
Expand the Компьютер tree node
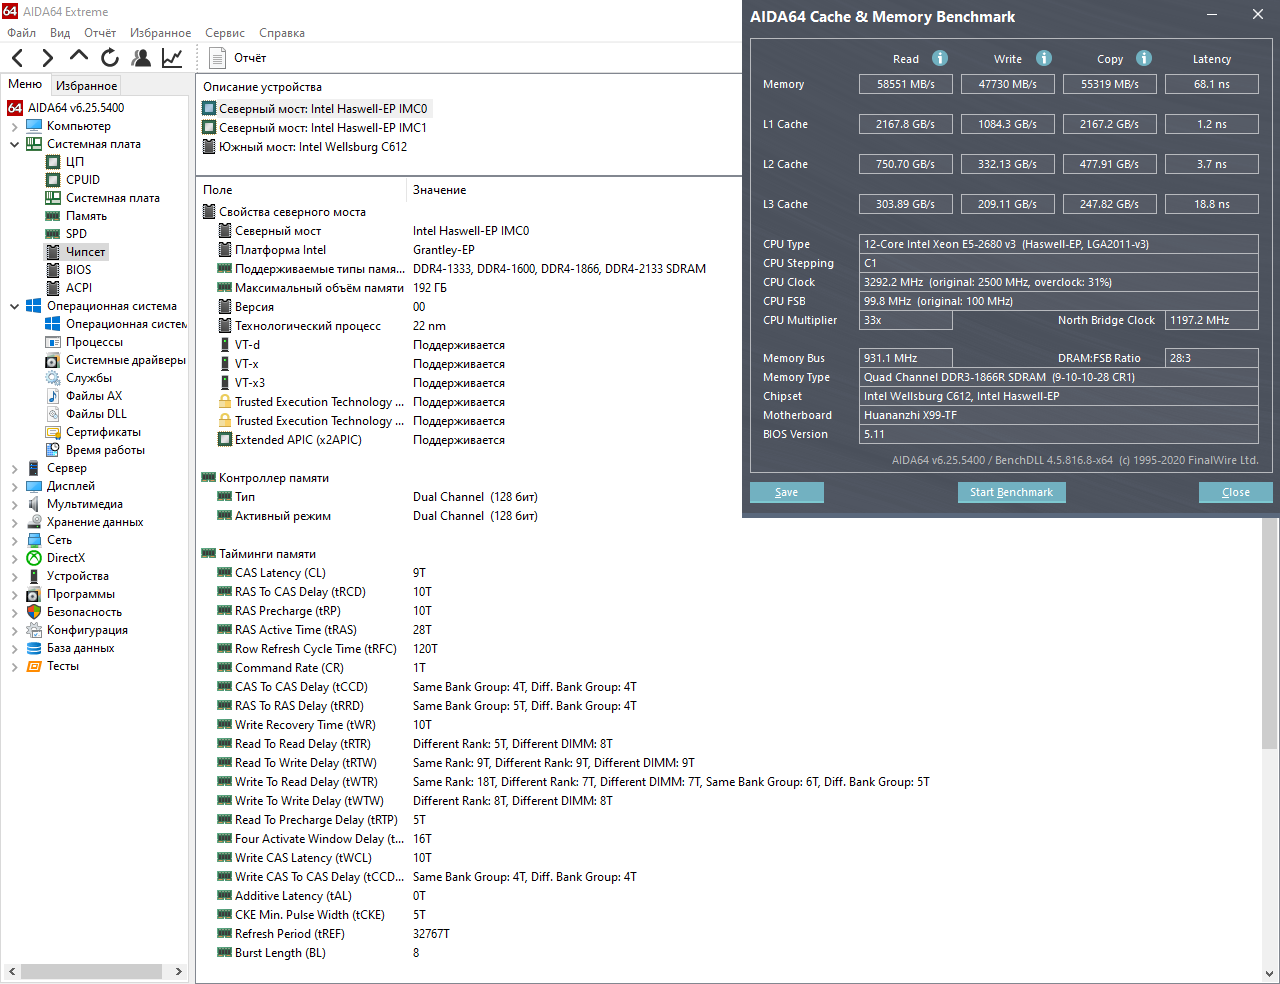[x=14, y=126]
